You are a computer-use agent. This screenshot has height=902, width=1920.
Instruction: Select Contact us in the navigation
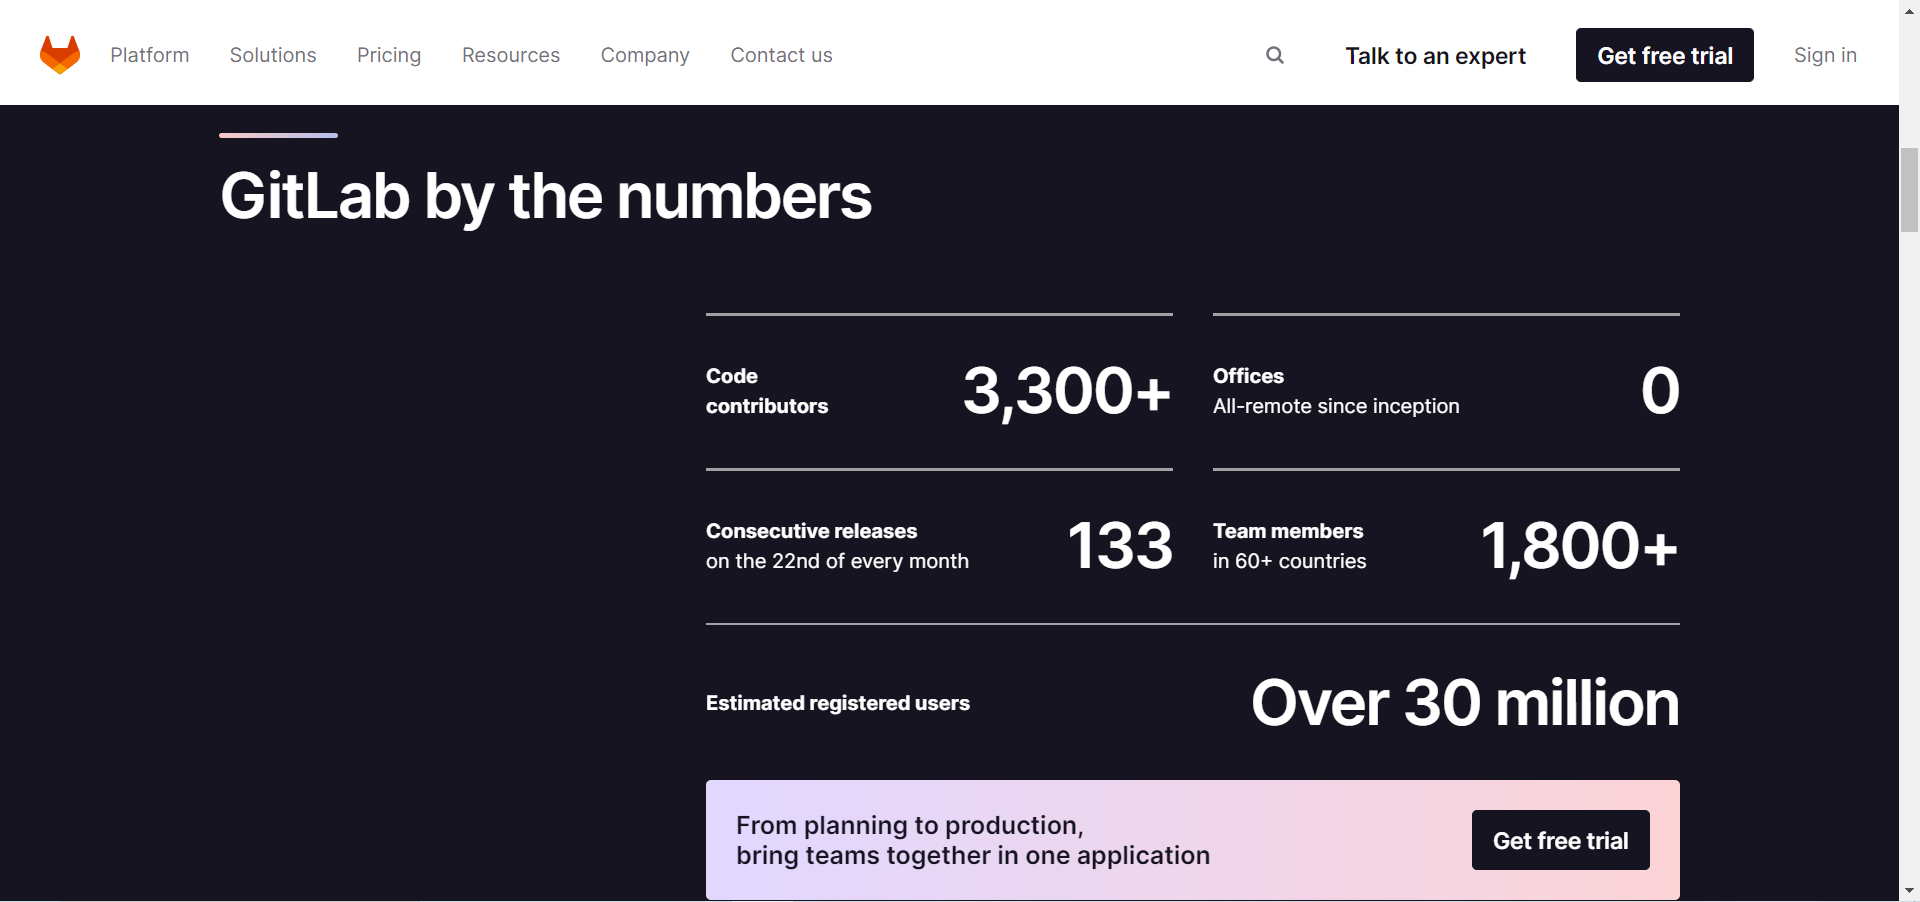(781, 55)
